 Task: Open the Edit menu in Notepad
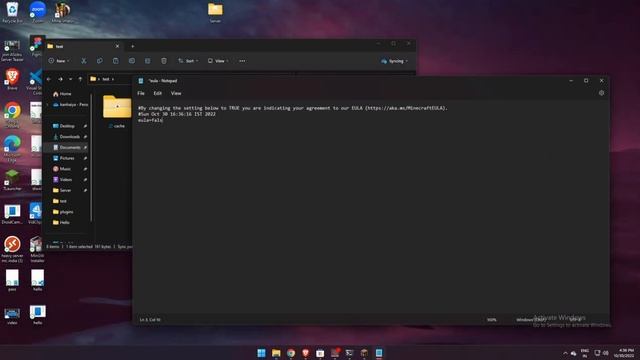[x=158, y=93]
